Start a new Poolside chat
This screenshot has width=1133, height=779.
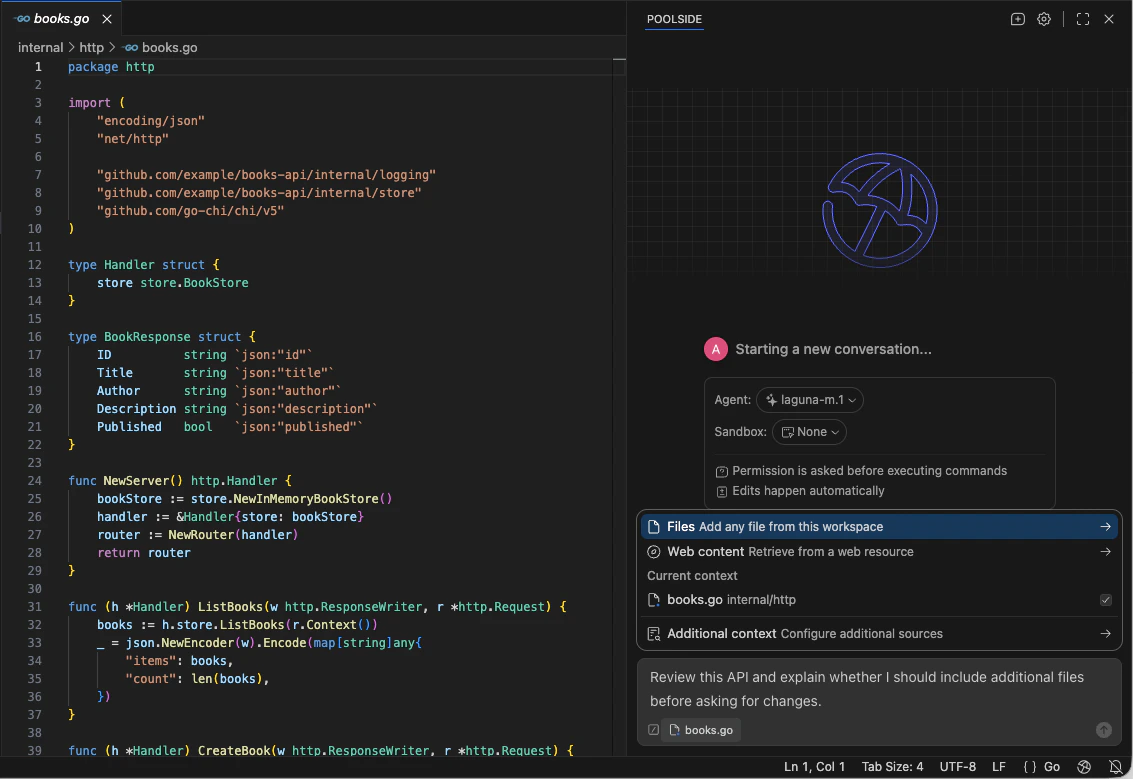pos(1017,20)
